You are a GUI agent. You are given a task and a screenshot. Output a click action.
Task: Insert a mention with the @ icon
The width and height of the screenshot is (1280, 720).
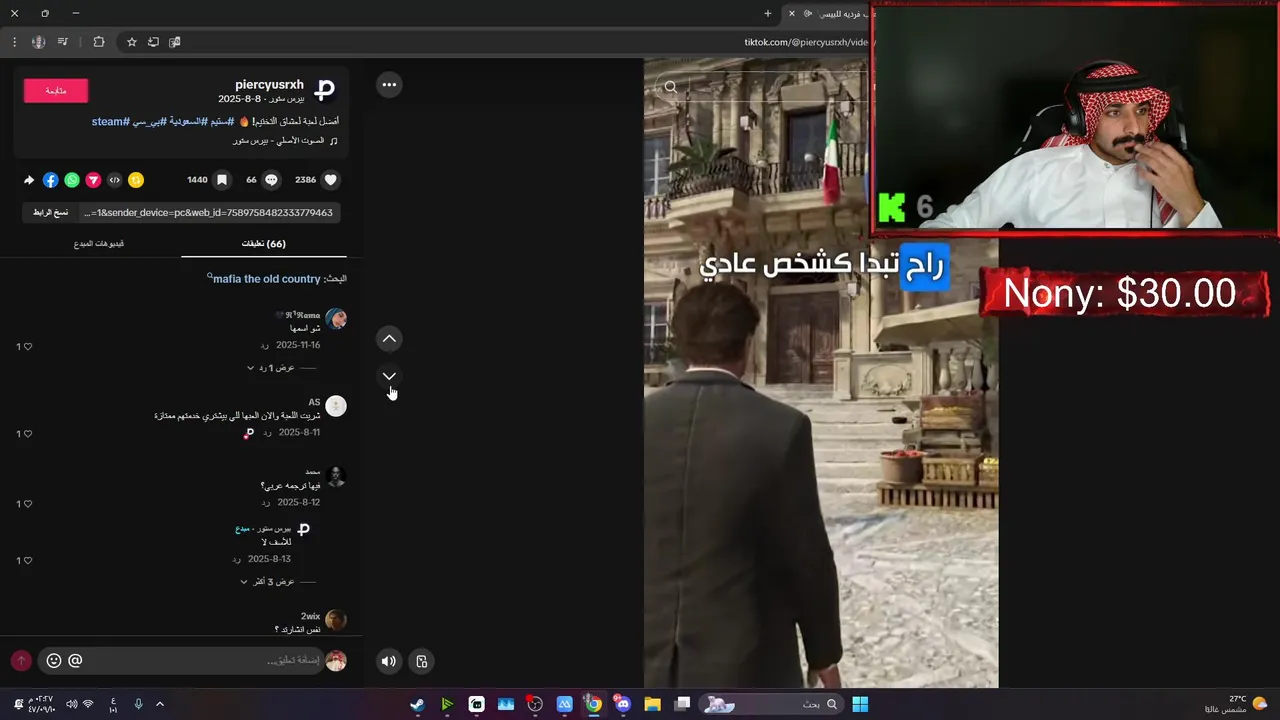(75, 660)
